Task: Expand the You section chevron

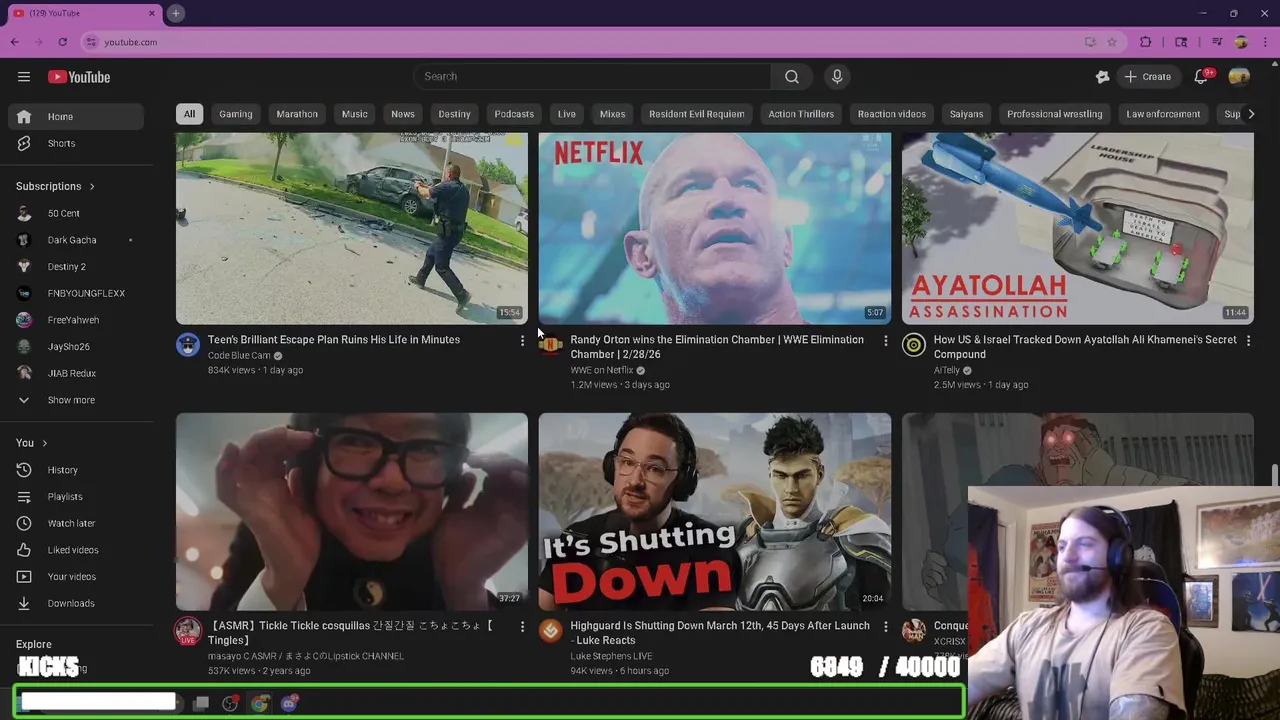Action: [x=44, y=444]
